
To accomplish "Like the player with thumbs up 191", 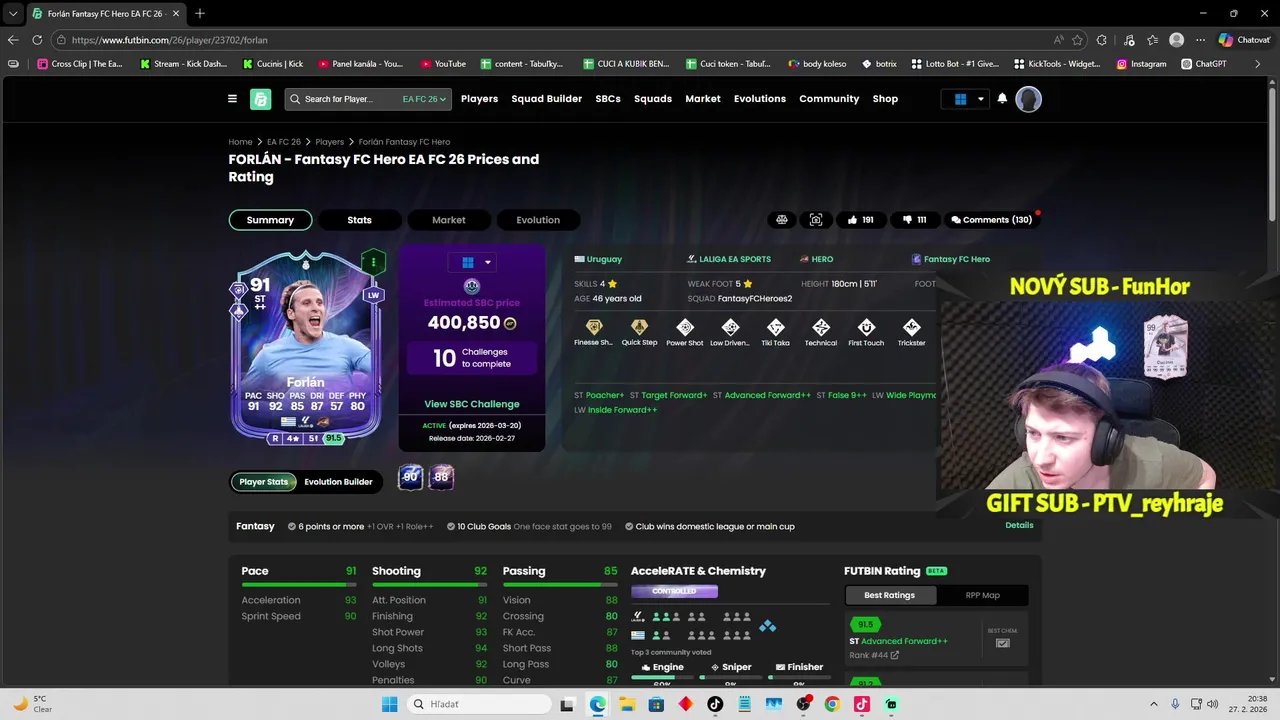I will point(860,220).
